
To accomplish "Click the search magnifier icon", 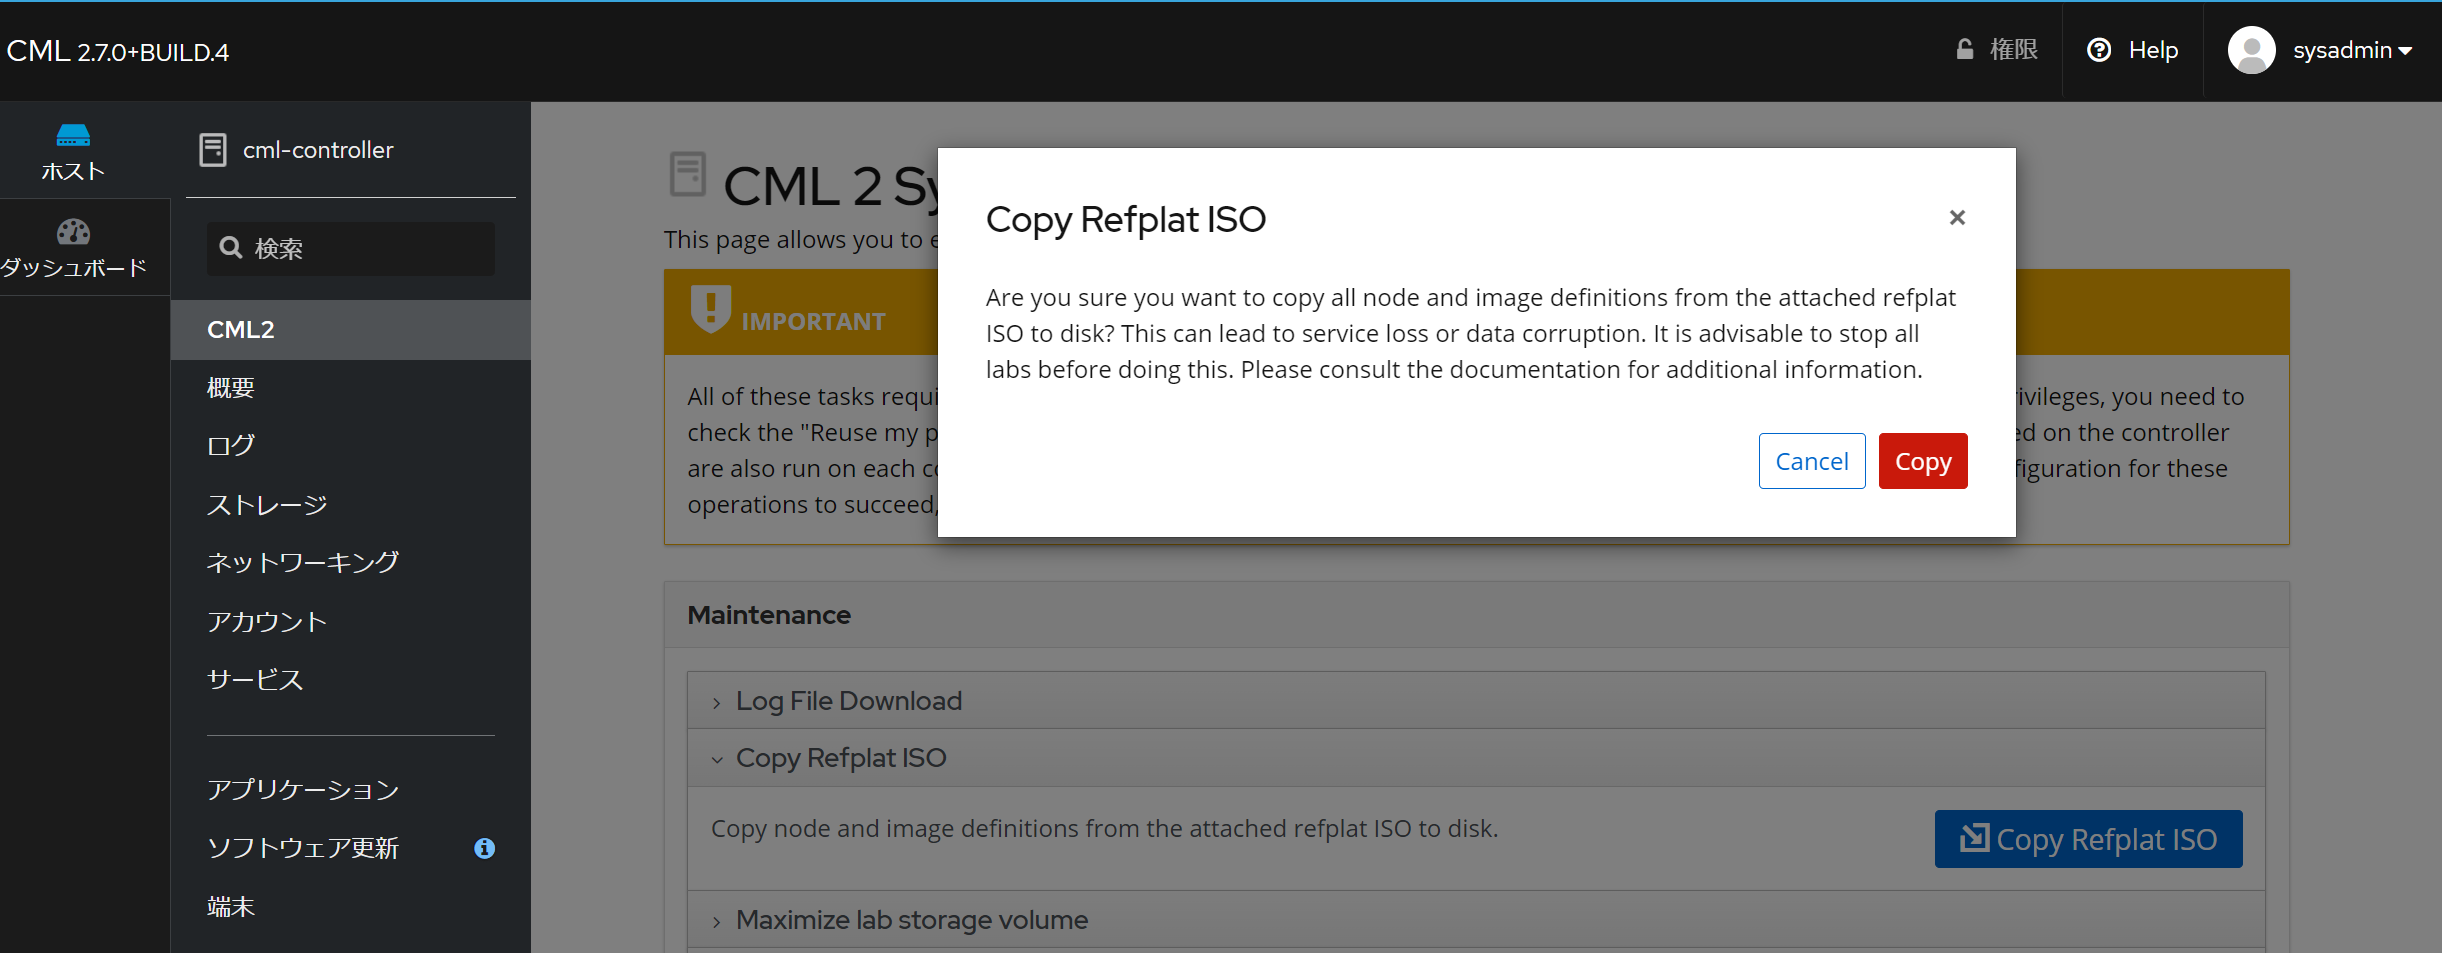I will pos(231,247).
